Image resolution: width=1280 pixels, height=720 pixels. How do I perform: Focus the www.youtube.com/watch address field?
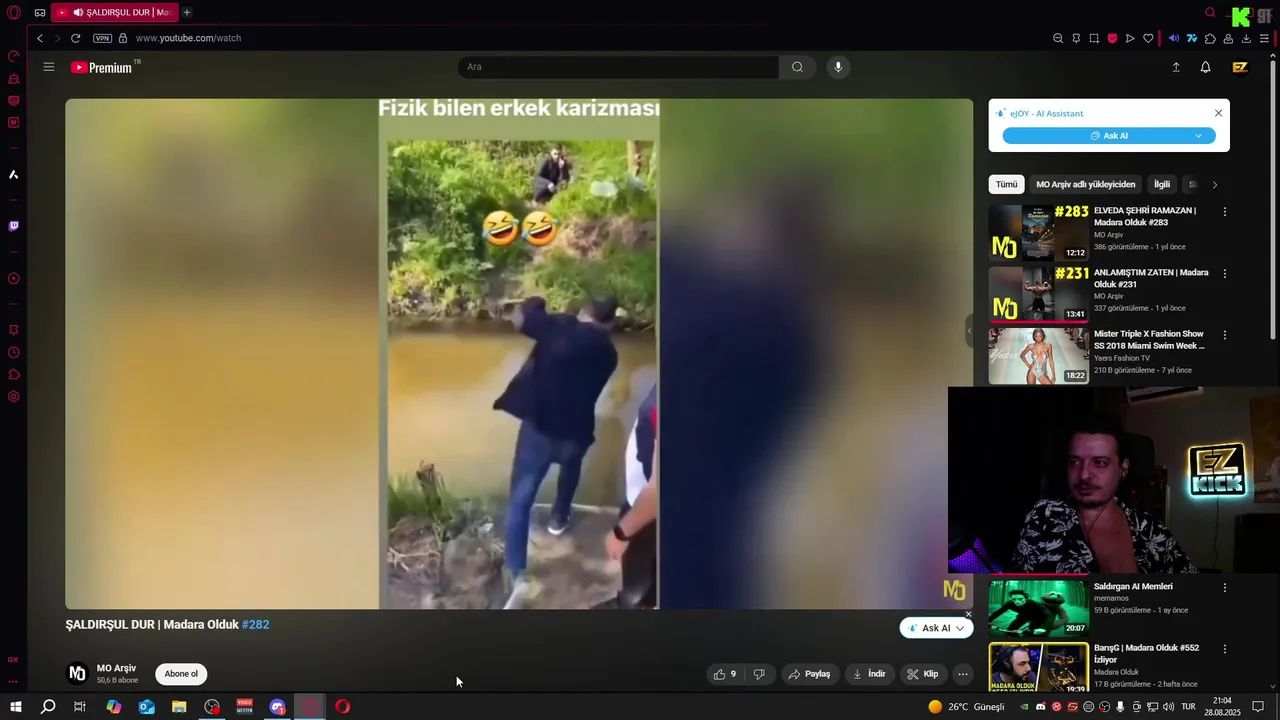coord(188,38)
